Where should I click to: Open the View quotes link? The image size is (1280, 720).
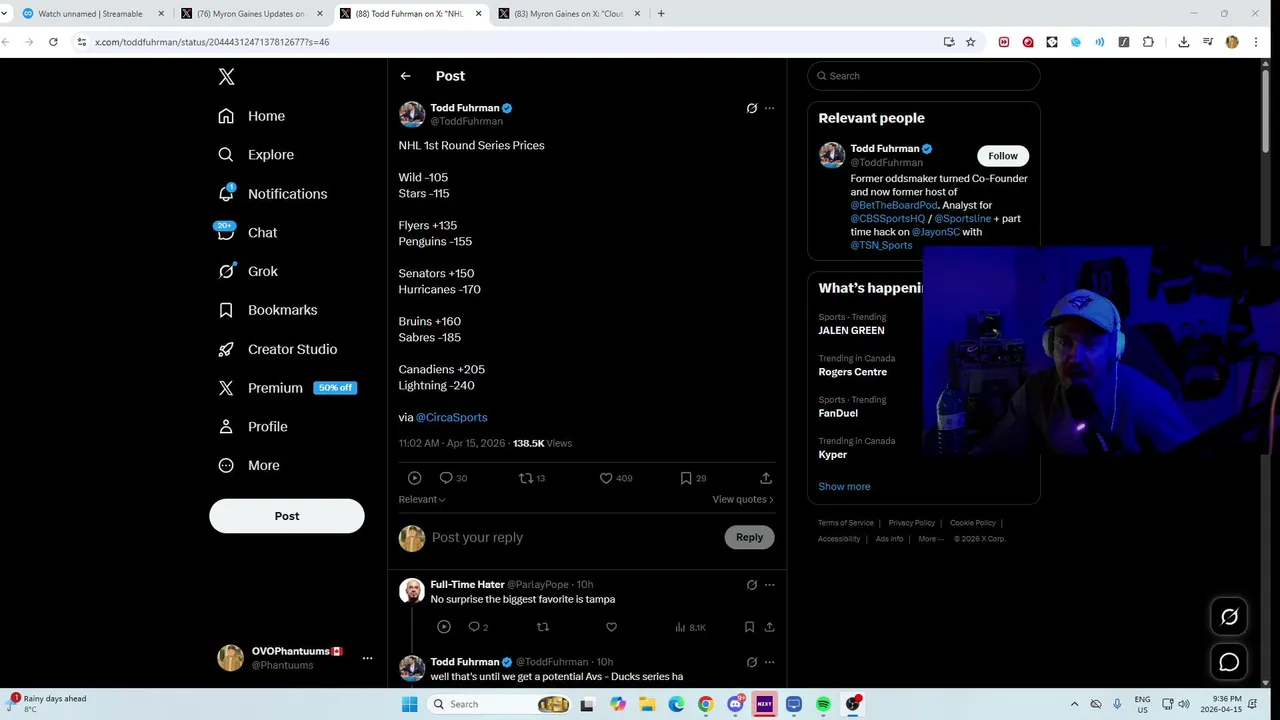pyautogui.click(x=743, y=499)
